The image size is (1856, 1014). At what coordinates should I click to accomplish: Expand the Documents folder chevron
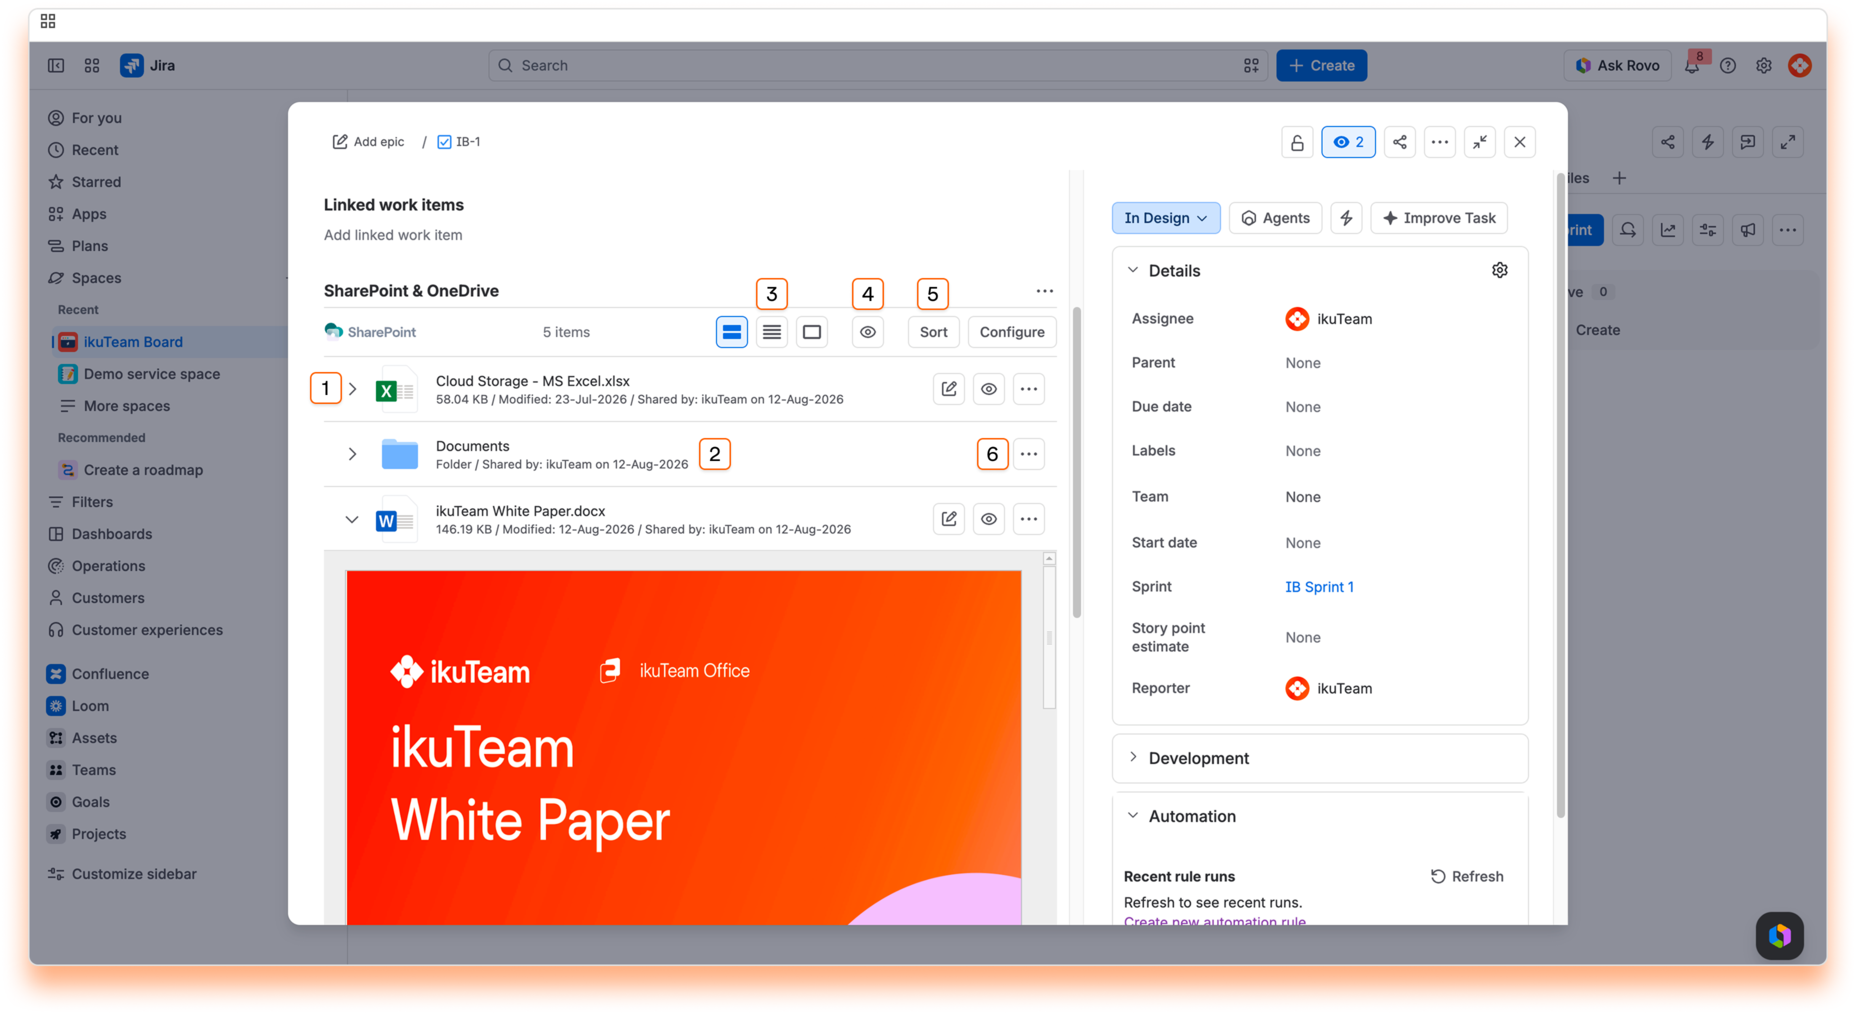coord(352,454)
